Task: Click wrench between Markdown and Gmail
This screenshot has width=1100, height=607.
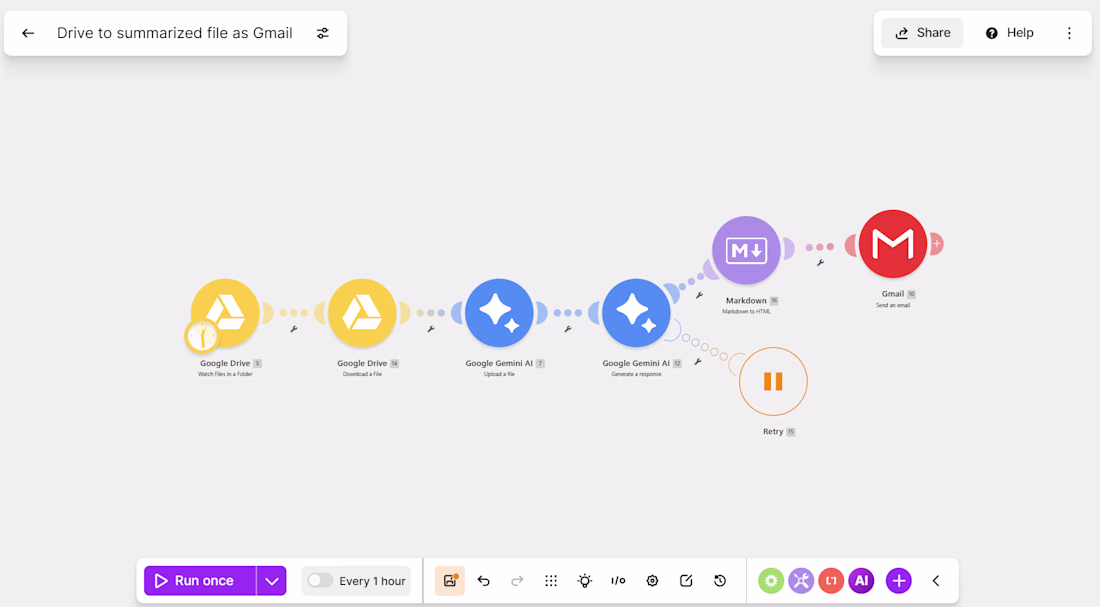Action: point(820,263)
